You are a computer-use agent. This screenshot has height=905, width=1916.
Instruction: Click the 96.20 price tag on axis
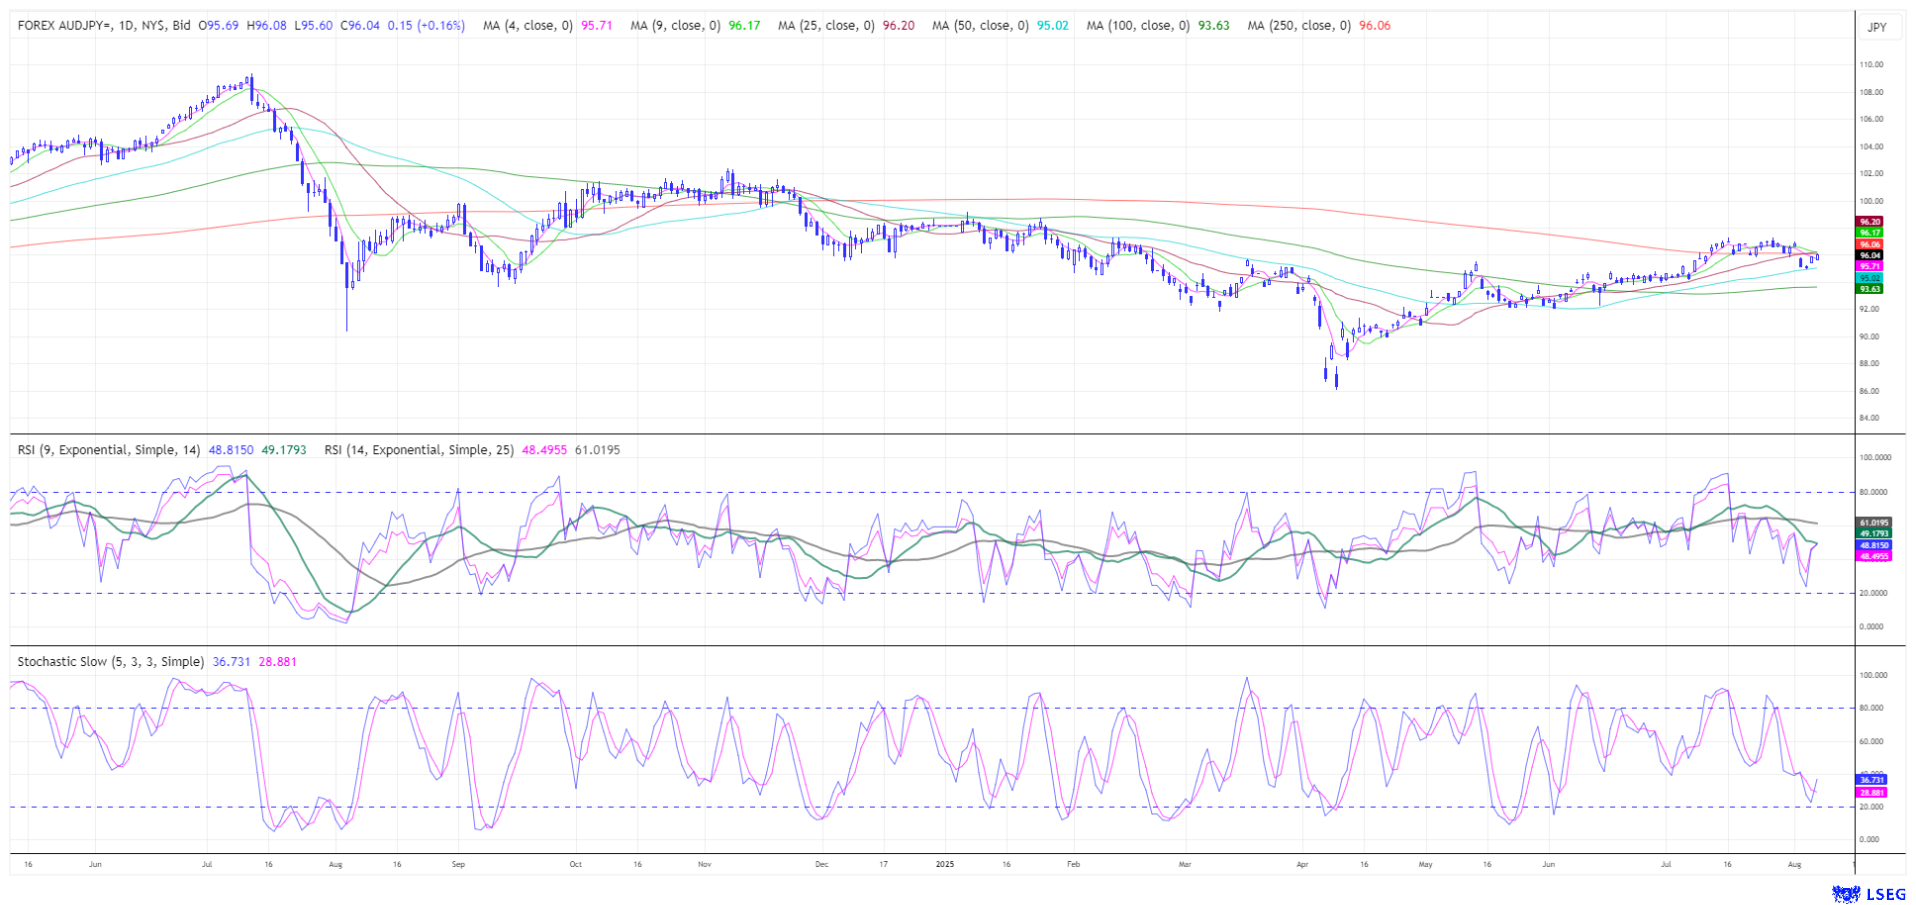tap(1869, 221)
